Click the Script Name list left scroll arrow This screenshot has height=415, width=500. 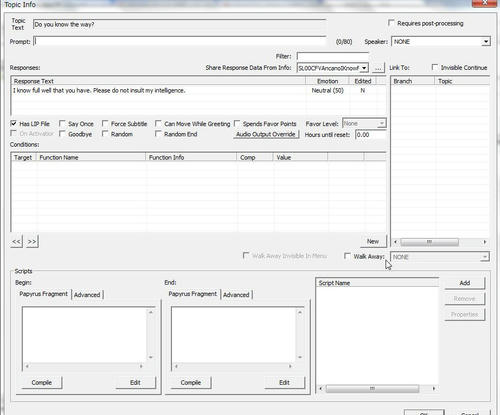coord(321,388)
